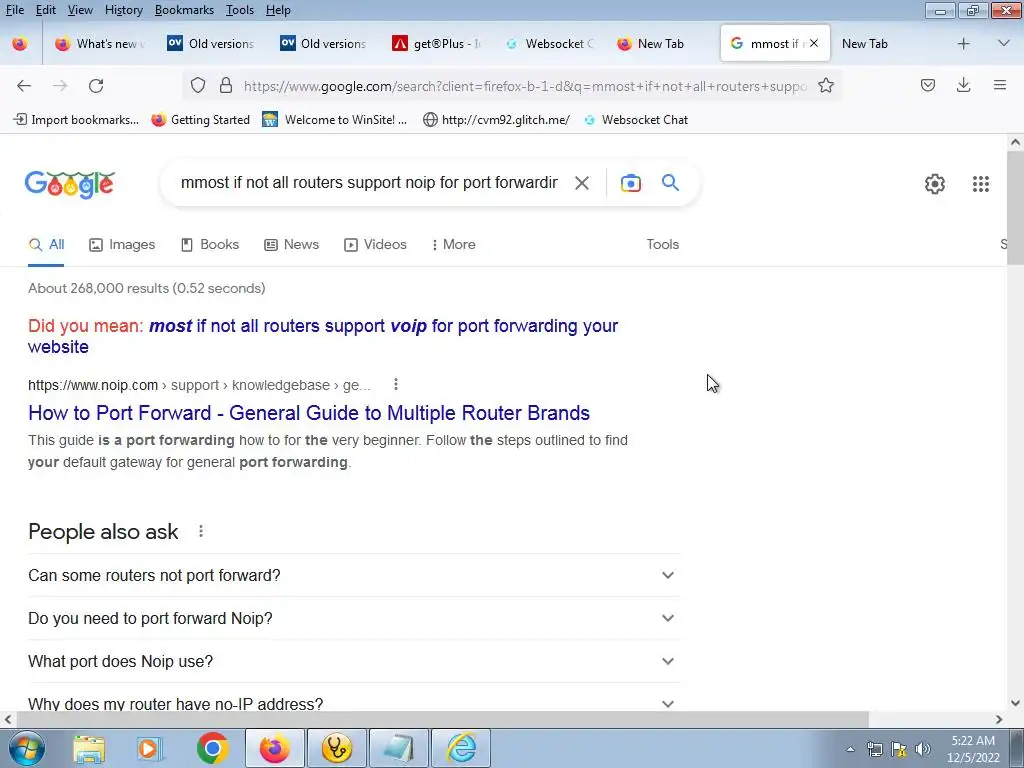Screen dimensions: 1024x768
Task: Reload the current Google page
Action: [x=96, y=86]
